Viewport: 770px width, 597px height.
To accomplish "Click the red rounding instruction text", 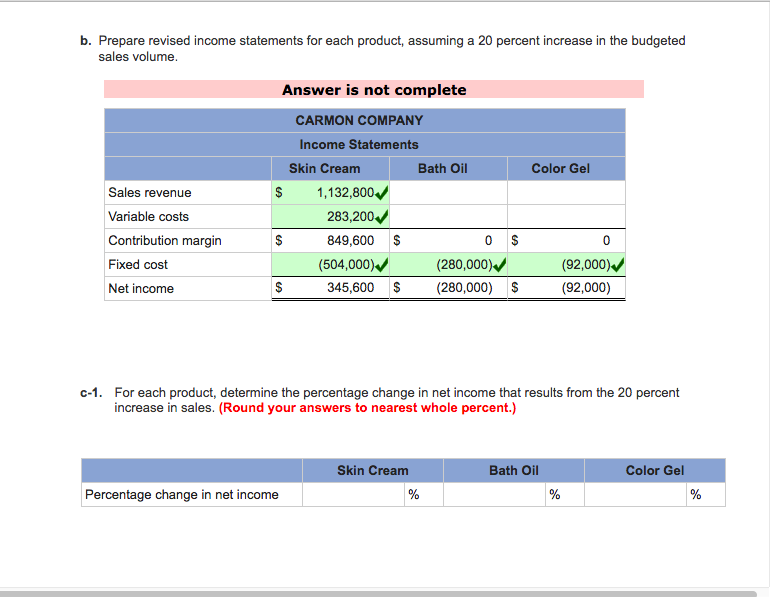I will (367, 408).
